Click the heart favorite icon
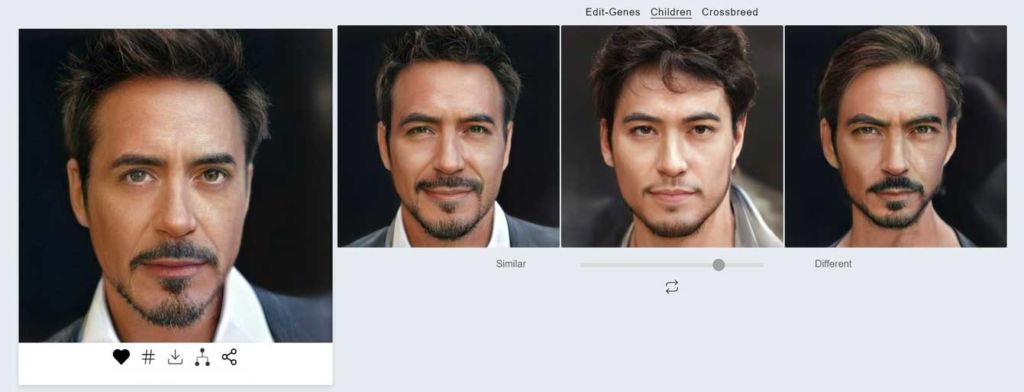 (x=121, y=357)
